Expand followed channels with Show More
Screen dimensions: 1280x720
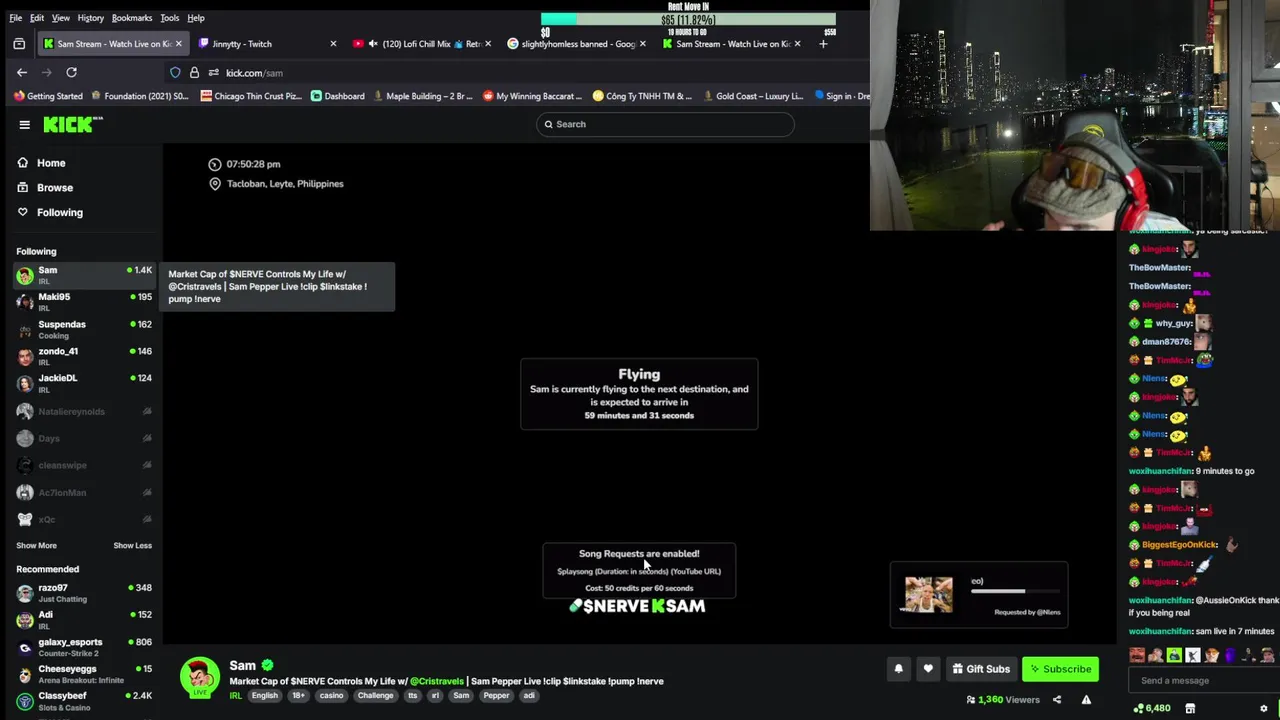click(x=36, y=546)
